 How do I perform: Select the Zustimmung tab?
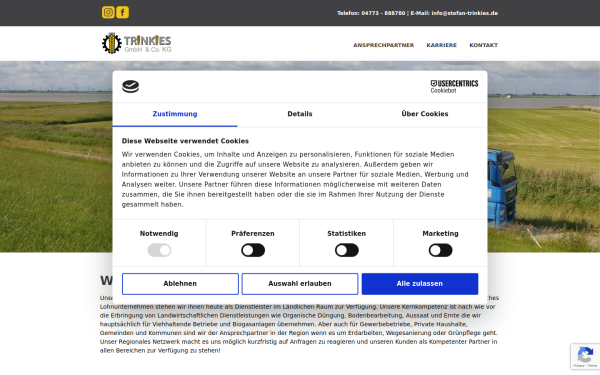tap(175, 114)
